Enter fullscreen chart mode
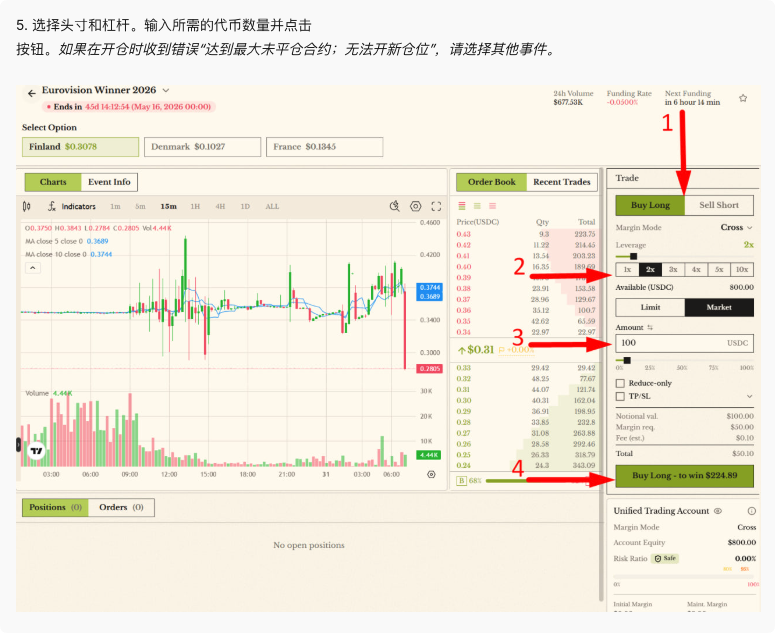Screen dimensions: 775x633 coord(436,206)
